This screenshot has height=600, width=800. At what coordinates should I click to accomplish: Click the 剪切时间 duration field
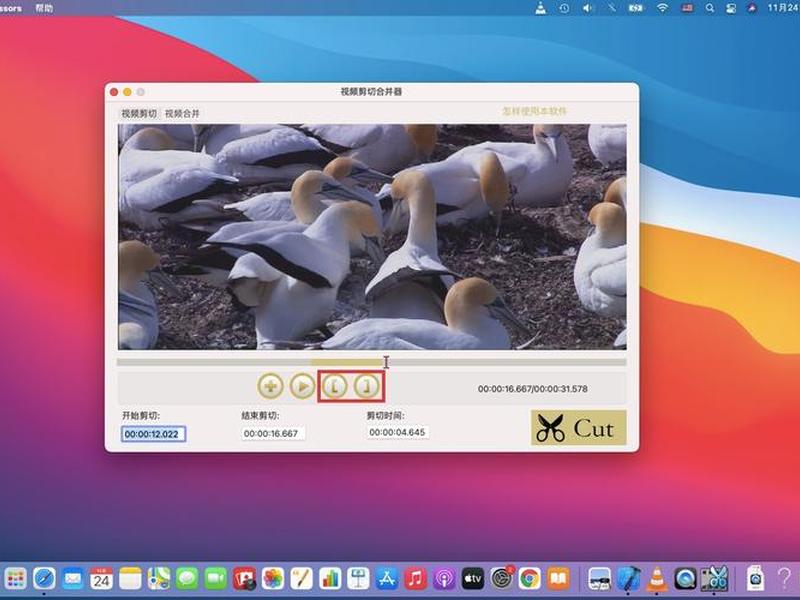397,432
